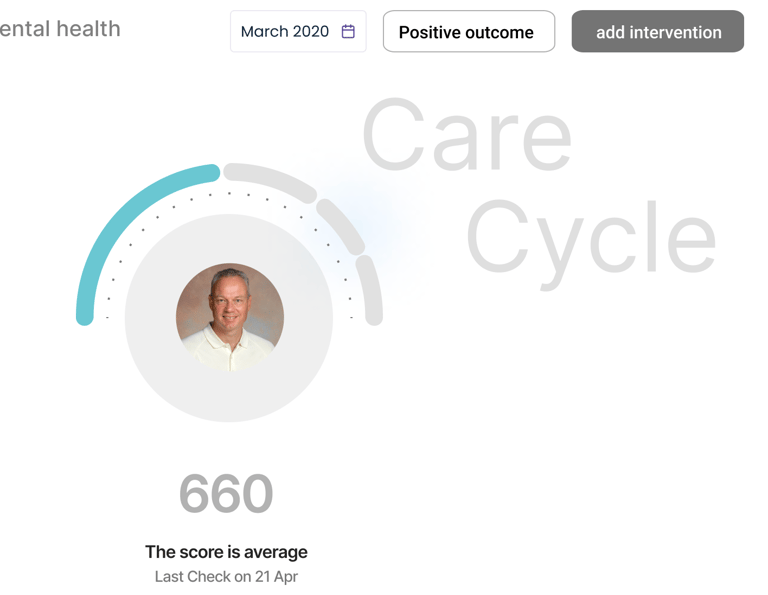
Task: Click the "Last Check on 21 Apr" text
Action: tap(226, 577)
